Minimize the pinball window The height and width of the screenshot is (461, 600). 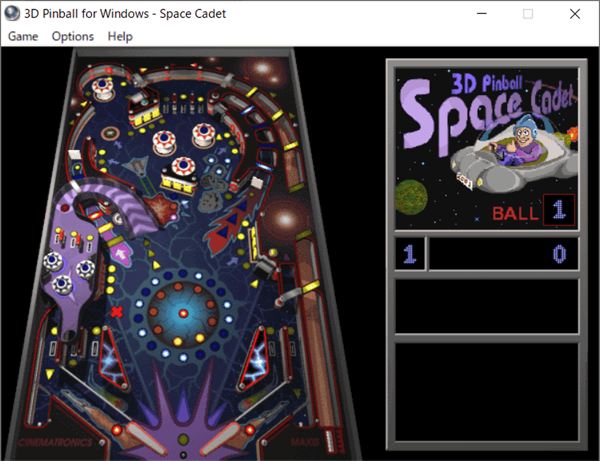point(482,14)
